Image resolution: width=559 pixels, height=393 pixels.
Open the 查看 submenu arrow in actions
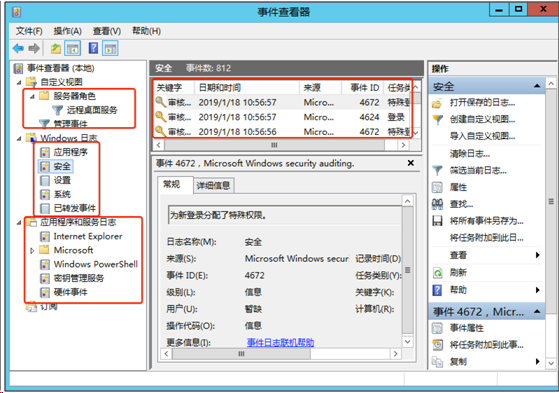[538, 255]
